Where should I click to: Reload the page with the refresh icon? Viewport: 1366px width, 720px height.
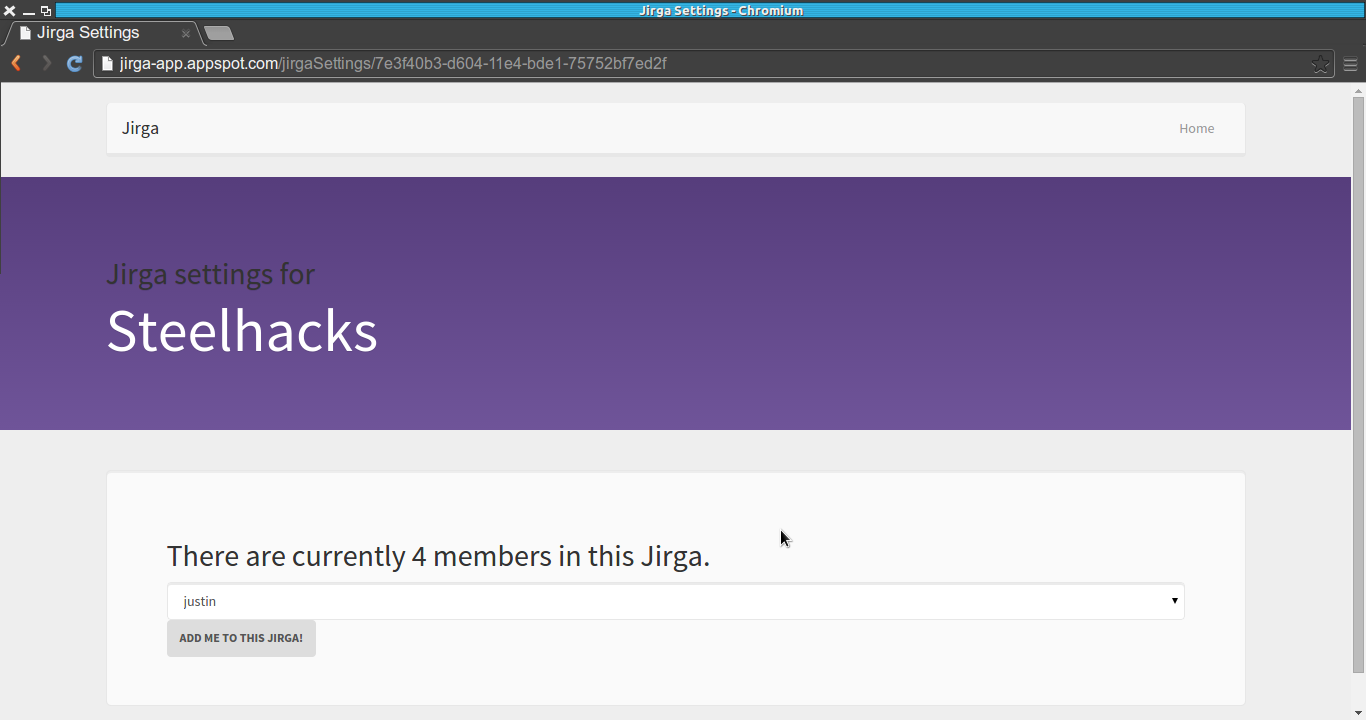(74, 64)
